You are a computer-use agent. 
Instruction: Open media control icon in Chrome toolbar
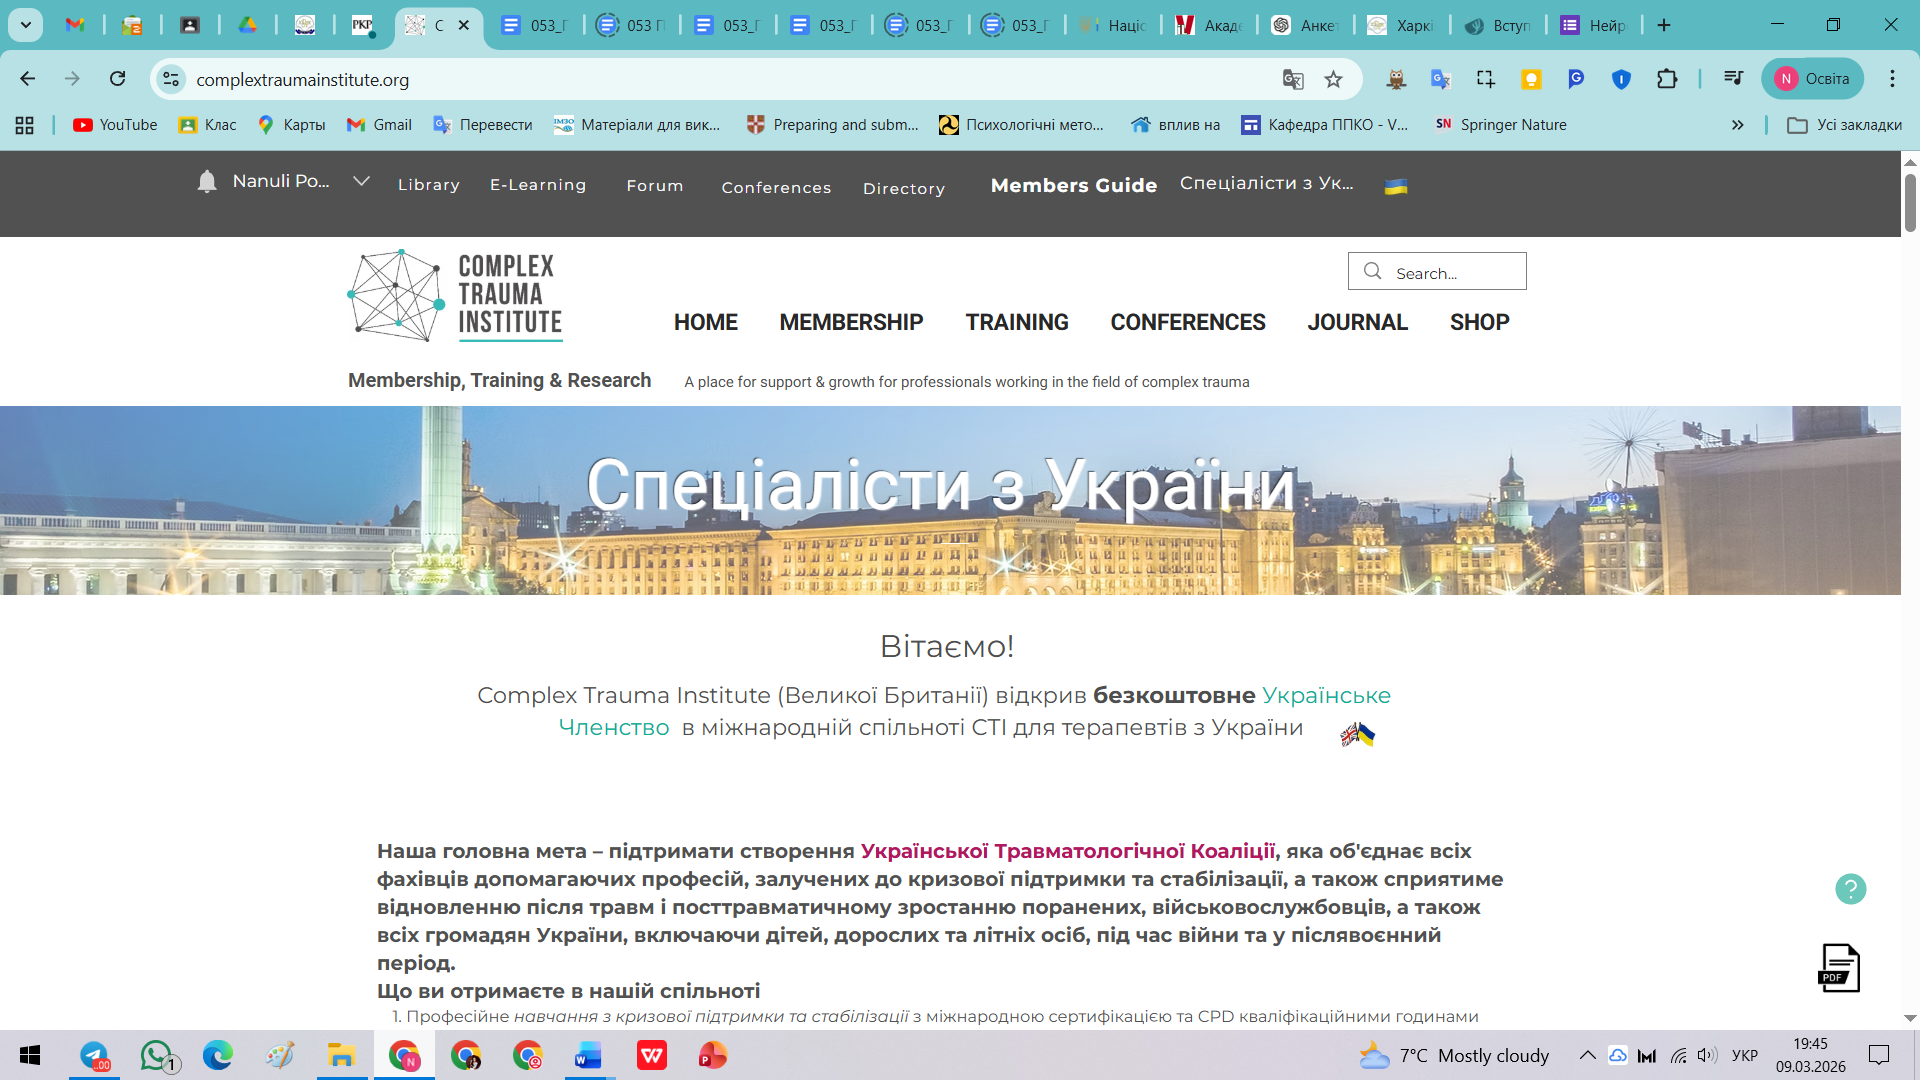[1734, 79]
